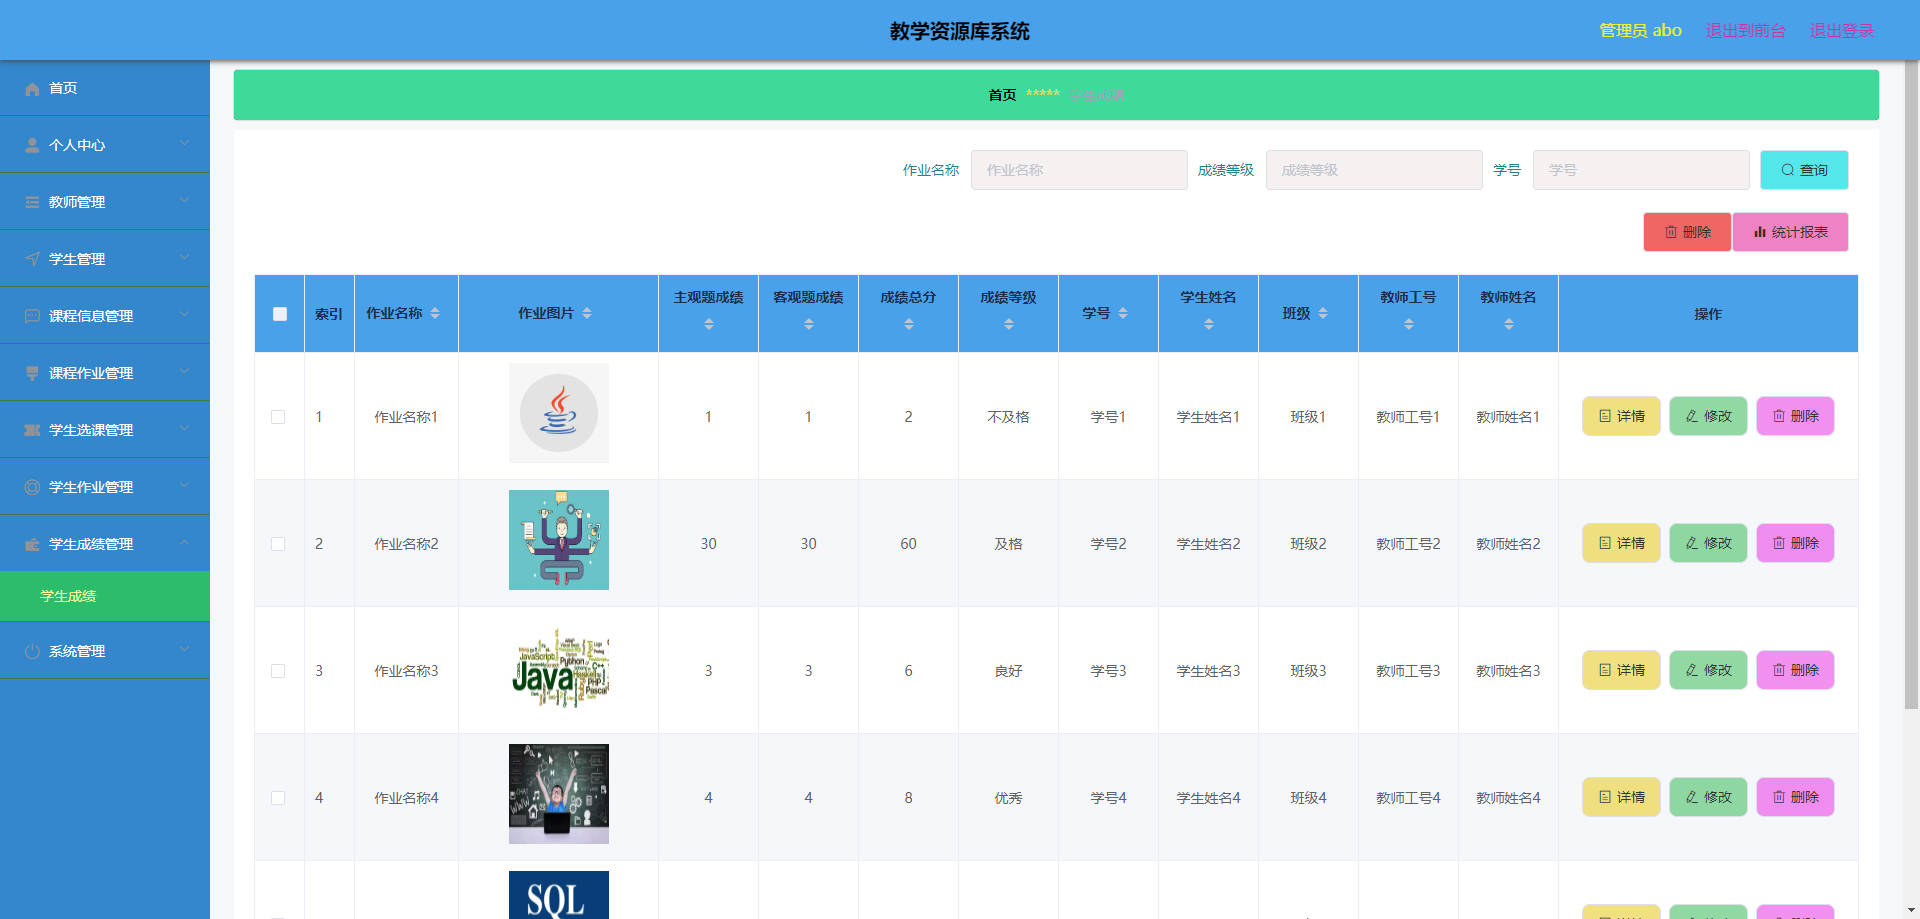Click 退出登录 logout link

[x=1842, y=30]
